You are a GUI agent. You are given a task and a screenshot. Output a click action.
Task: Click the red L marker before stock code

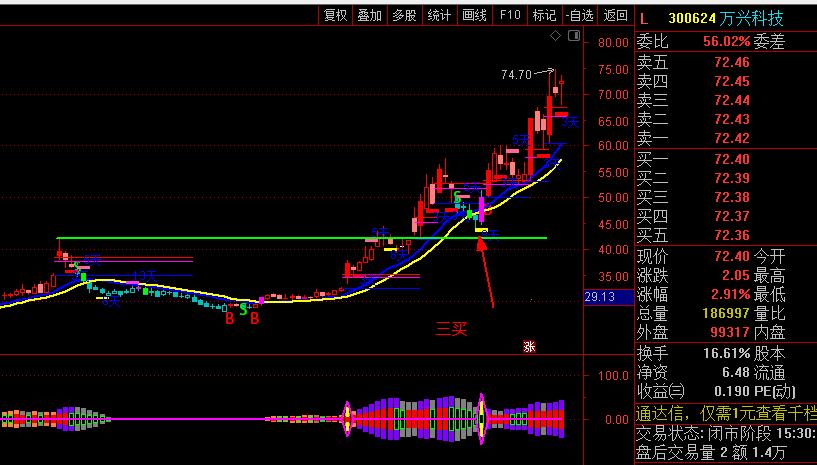644,19
